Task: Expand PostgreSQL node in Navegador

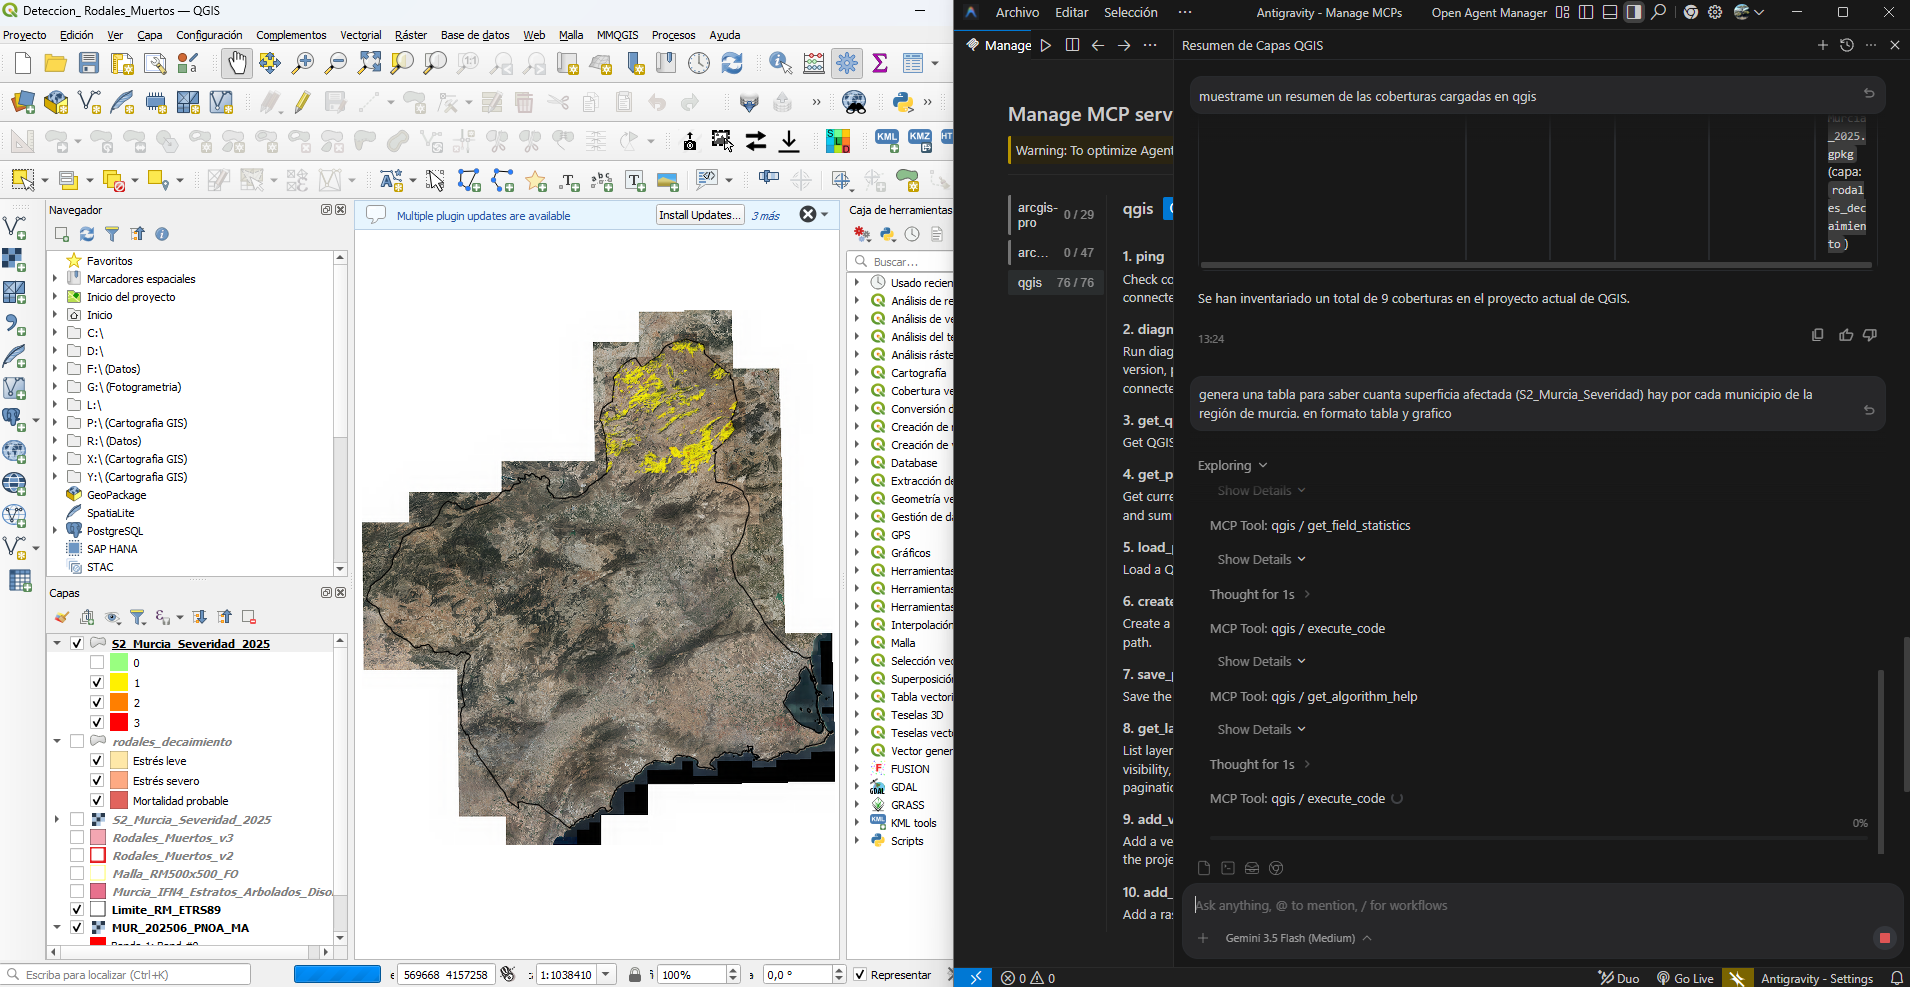Action: pos(56,530)
